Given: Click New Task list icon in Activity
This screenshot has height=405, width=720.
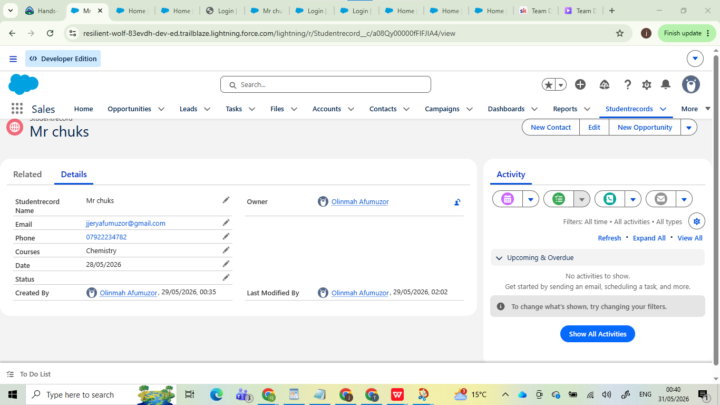Looking at the screenshot, I should coord(558,199).
